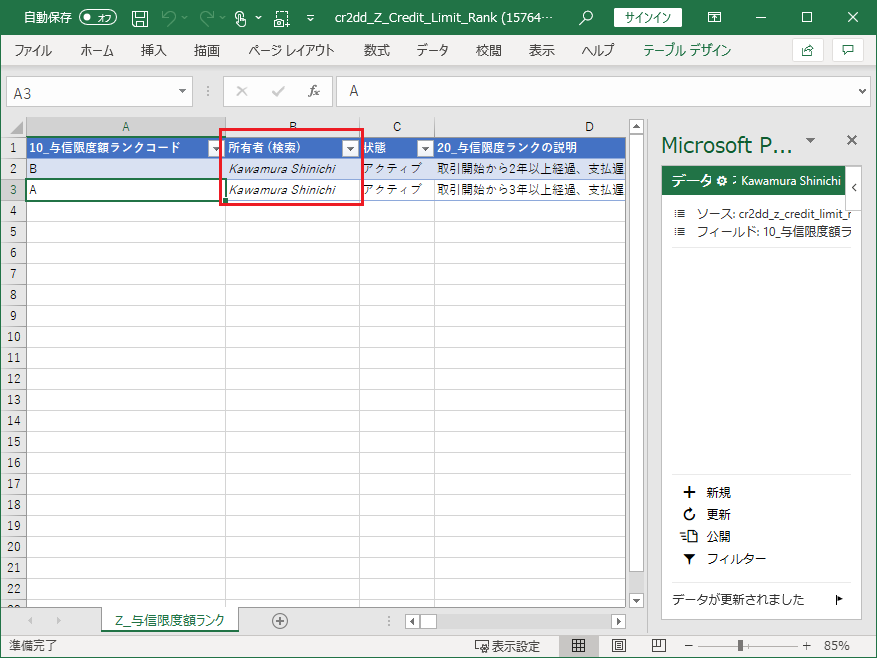Open the 表示 tab
Viewport: 877px width, 658px height.
point(542,50)
